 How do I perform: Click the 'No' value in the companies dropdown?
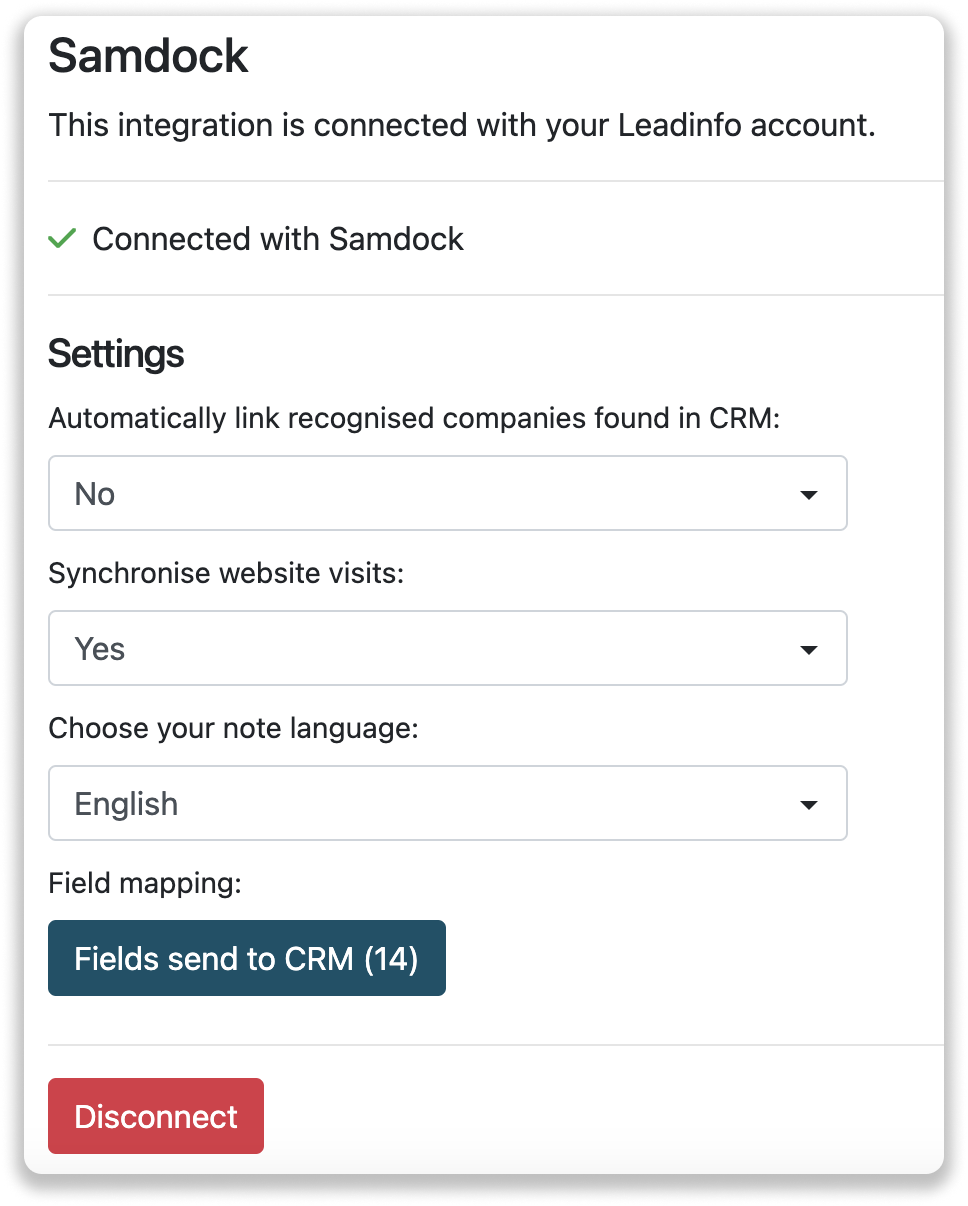coord(94,493)
